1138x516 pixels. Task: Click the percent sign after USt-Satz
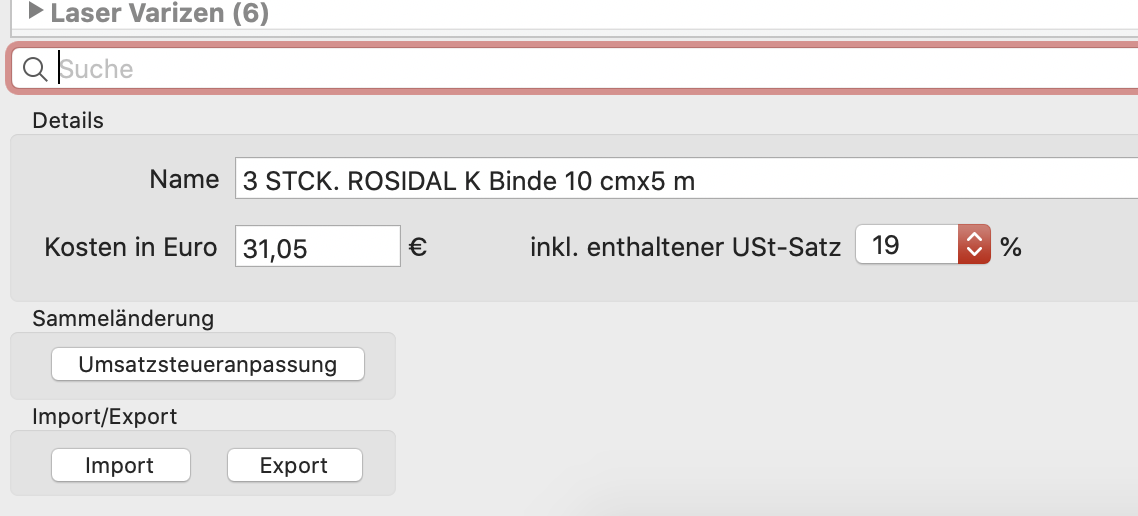click(x=1011, y=247)
